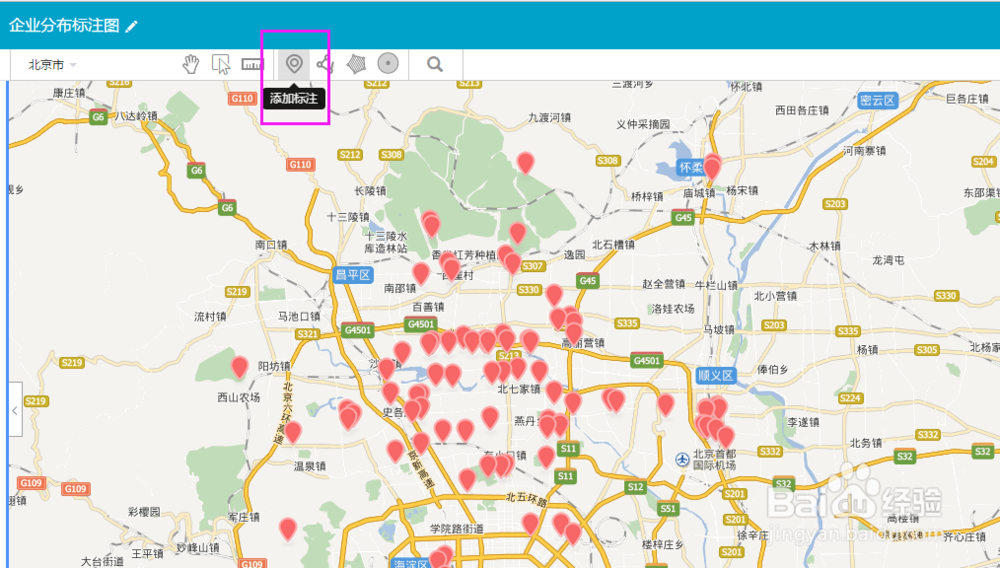Click the 北七家镇 town label
Screen dimensions: 1000x568
click(519, 389)
